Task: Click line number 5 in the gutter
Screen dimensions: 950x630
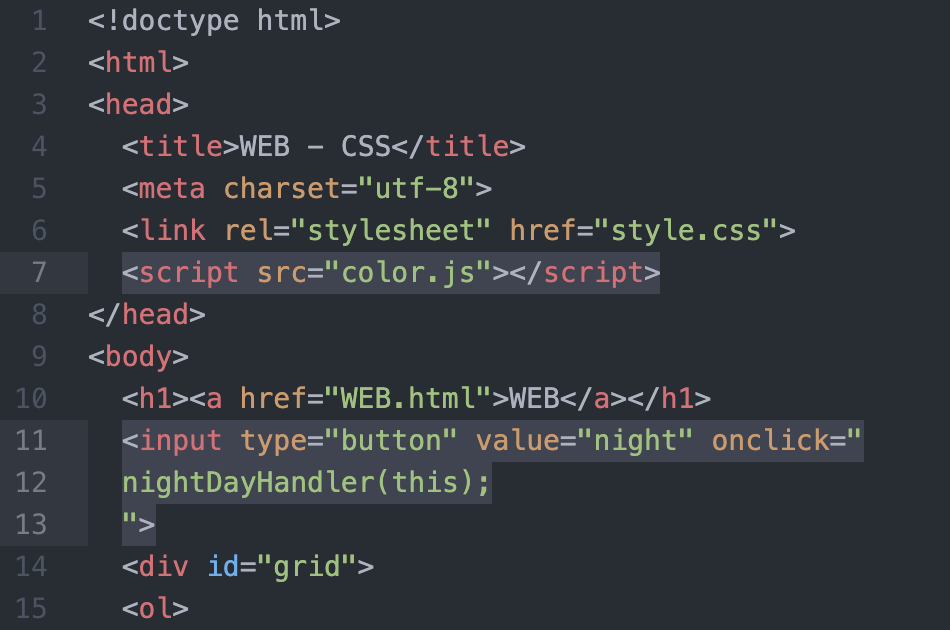Action: click(39, 189)
